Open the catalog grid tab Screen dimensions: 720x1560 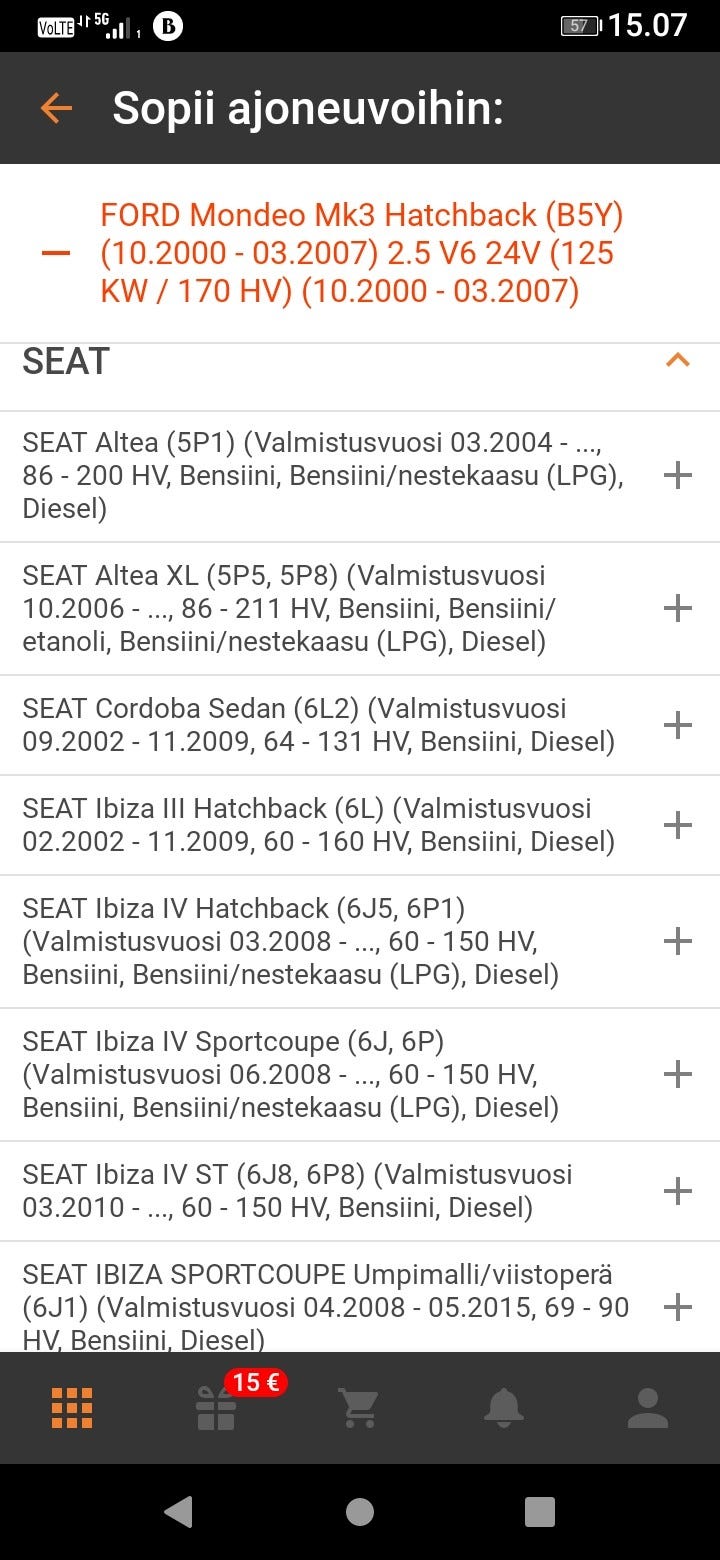click(x=72, y=1408)
